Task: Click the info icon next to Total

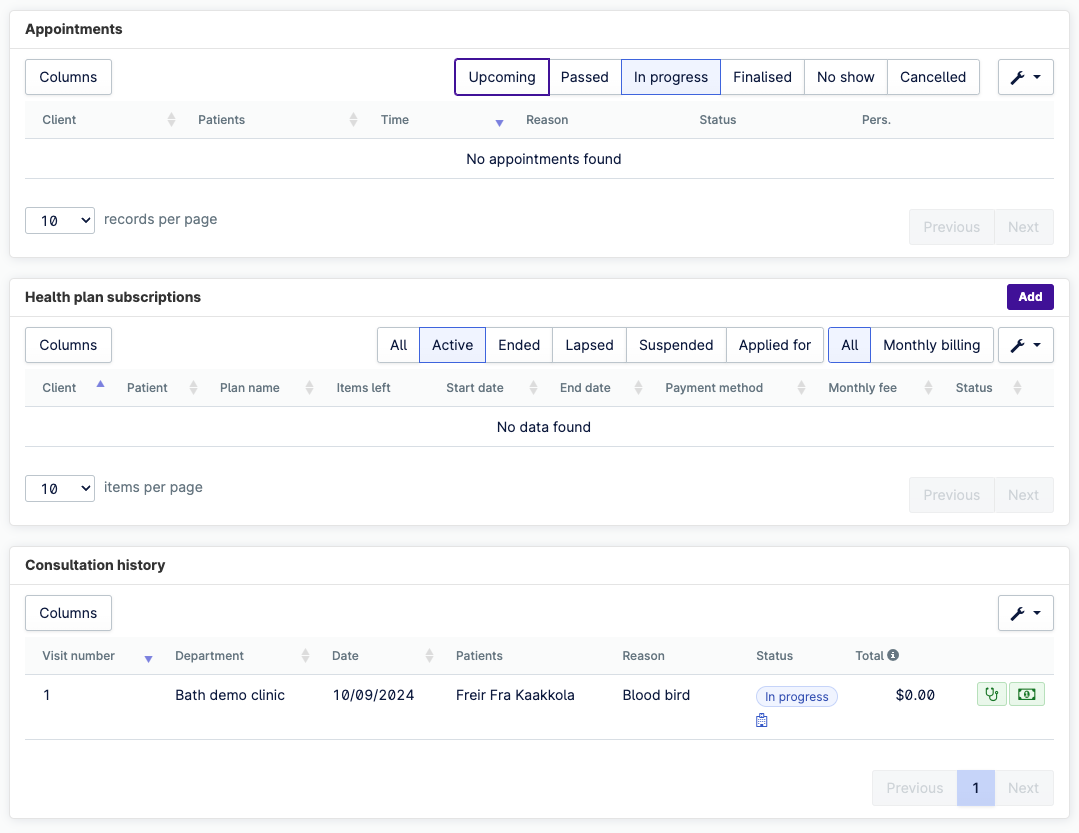Action: (x=893, y=656)
